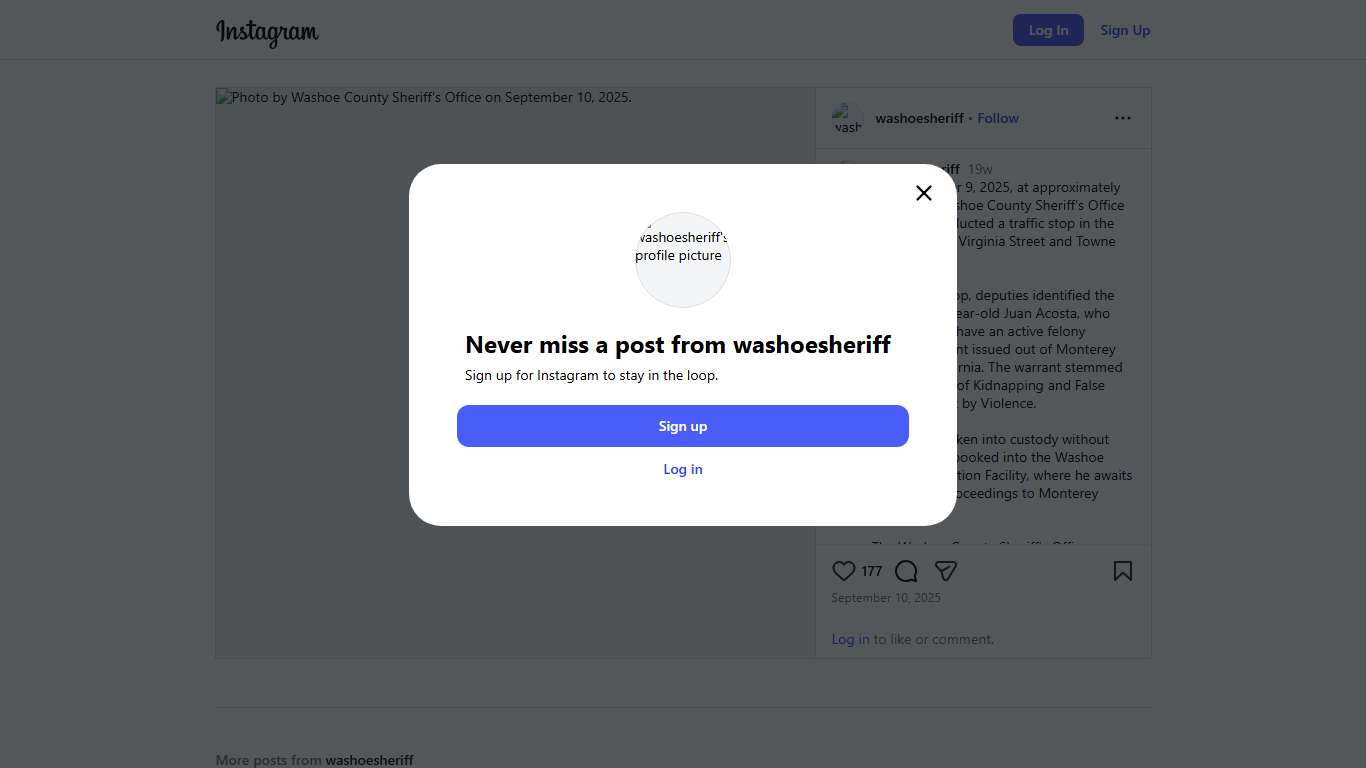This screenshot has height=768, width=1366.
Task: Follow the washoesheriff account
Action: (998, 118)
